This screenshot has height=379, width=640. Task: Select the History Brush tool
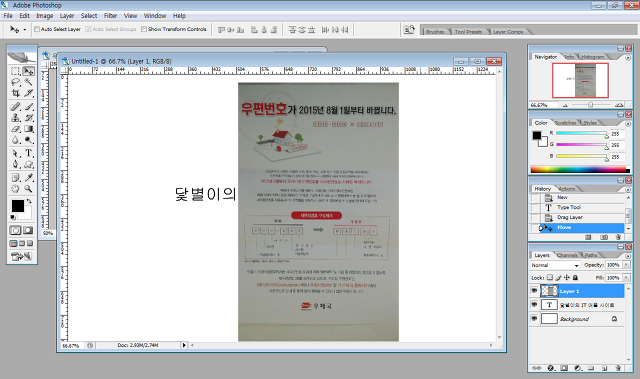tap(28, 118)
